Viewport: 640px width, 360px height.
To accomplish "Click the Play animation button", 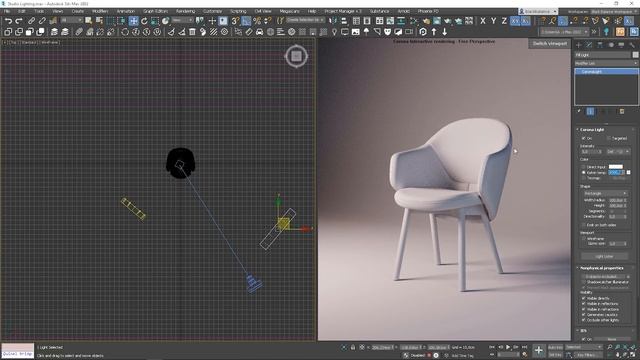I will (x=508, y=347).
